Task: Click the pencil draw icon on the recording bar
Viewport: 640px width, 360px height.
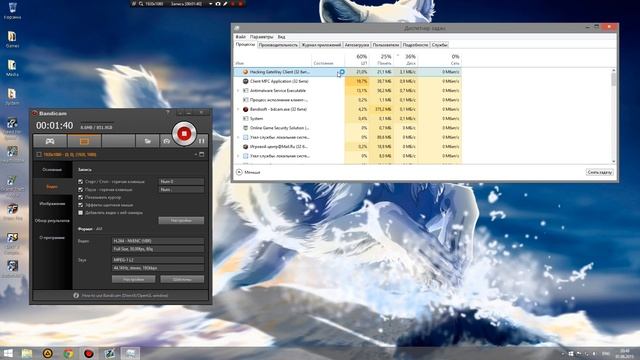Action: click(225, 4)
